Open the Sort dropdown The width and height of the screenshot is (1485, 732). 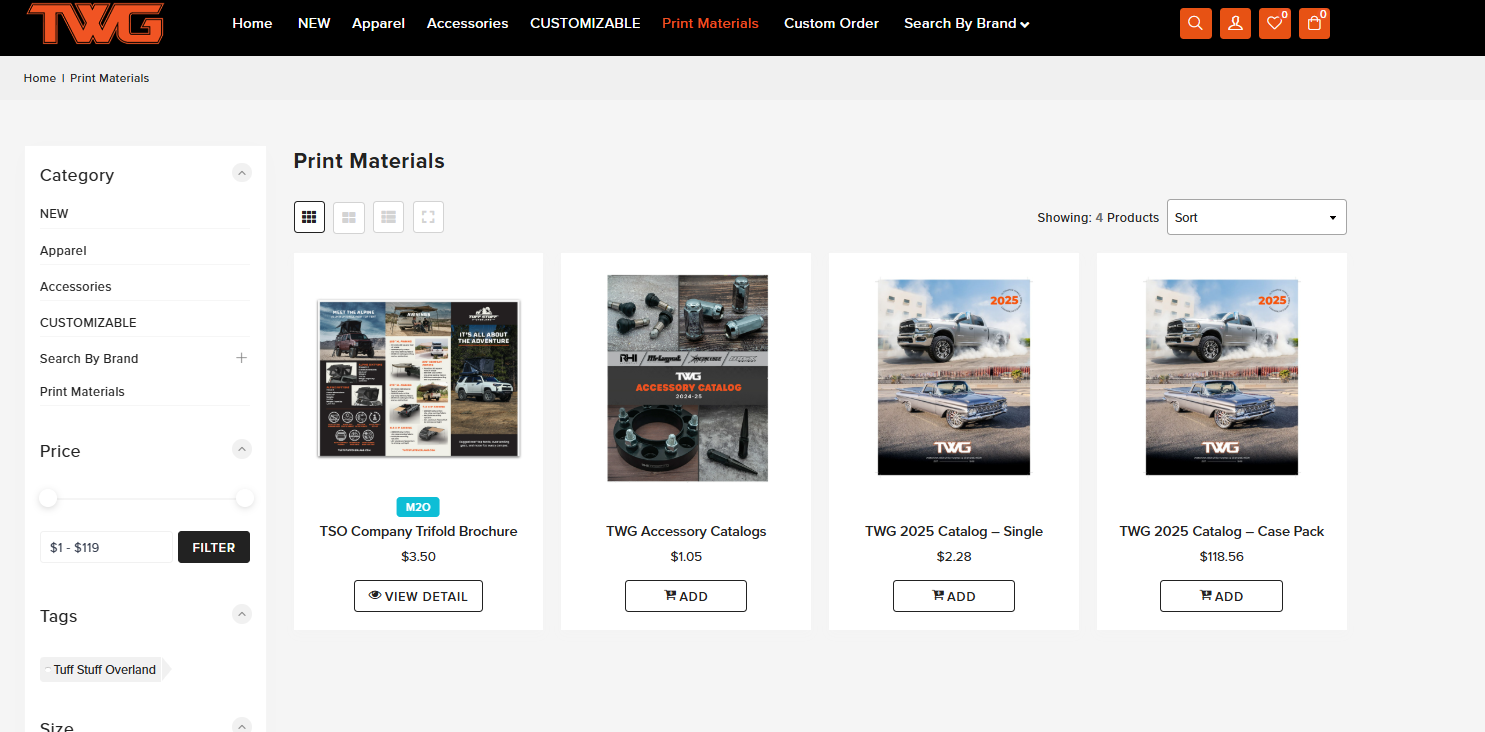coord(1256,217)
